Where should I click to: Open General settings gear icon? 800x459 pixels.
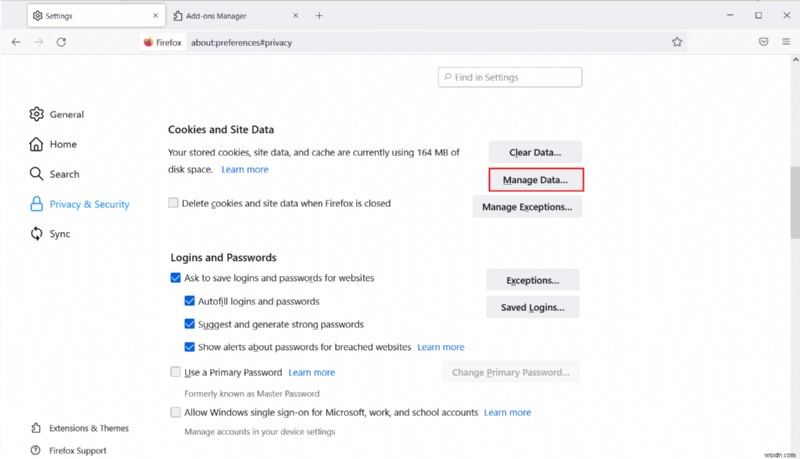(x=37, y=114)
